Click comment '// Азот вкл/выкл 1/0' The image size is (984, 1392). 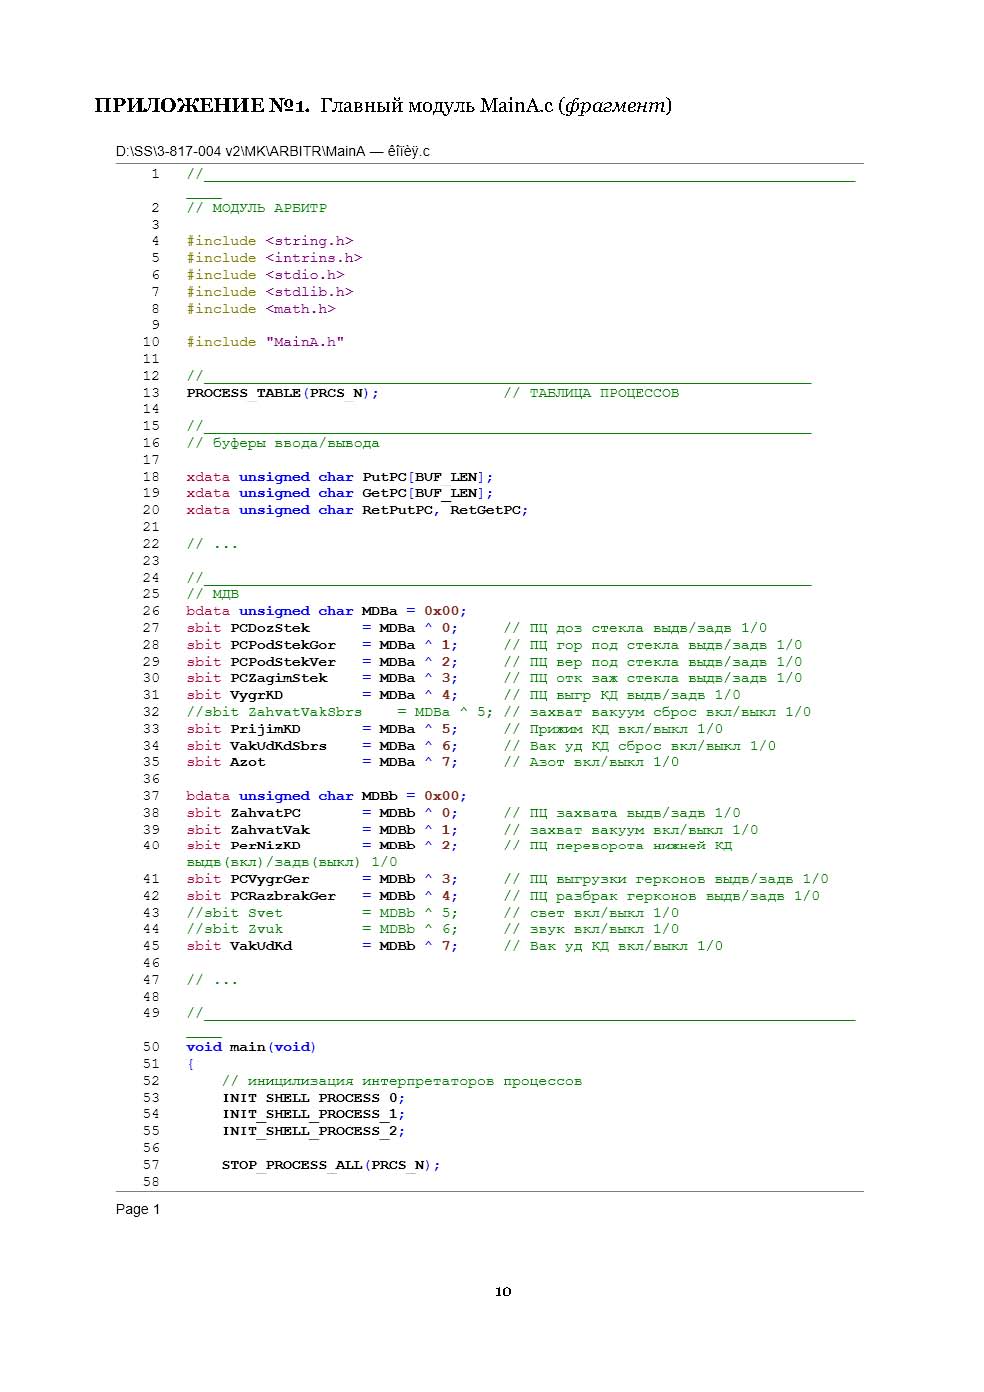(591, 762)
